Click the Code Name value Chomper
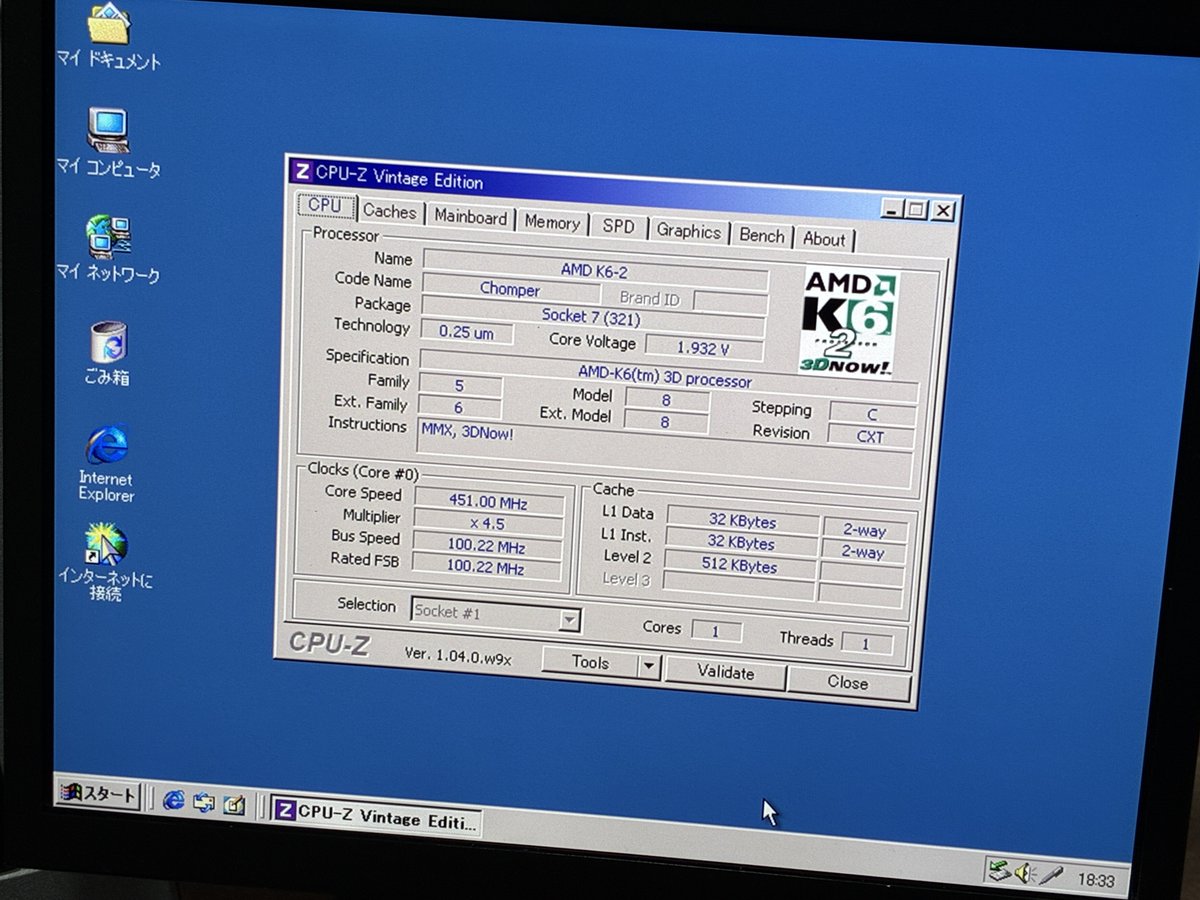Screen dimensions: 1200x900 coord(510,289)
